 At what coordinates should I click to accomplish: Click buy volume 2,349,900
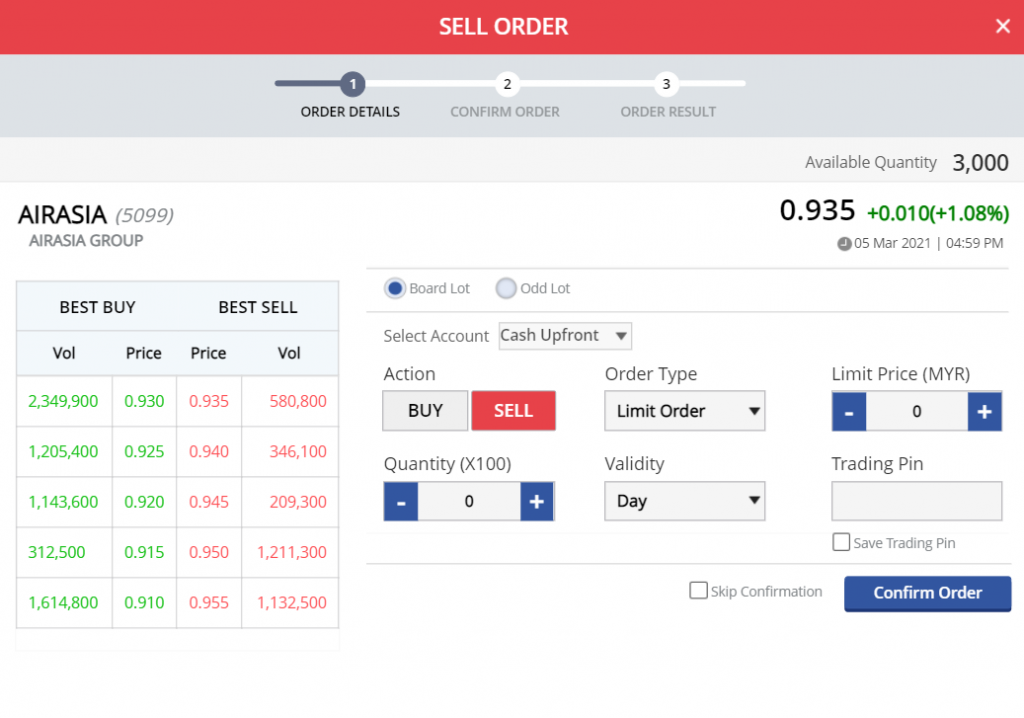pyautogui.click(x=63, y=401)
